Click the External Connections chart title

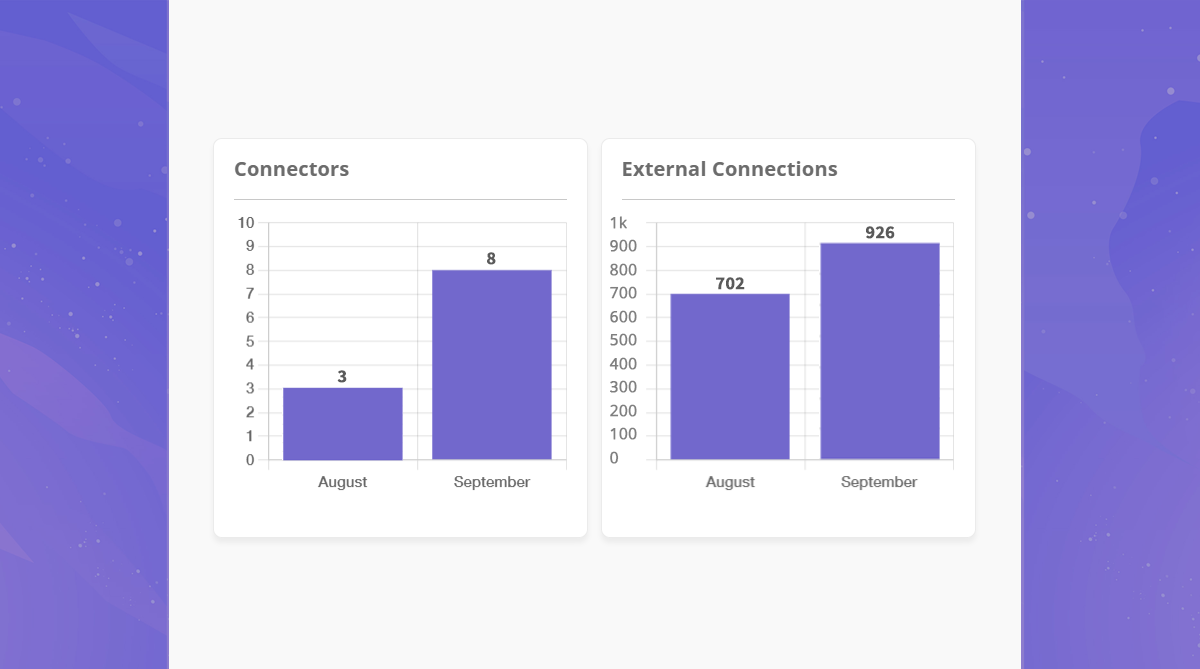tap(729, 169)
